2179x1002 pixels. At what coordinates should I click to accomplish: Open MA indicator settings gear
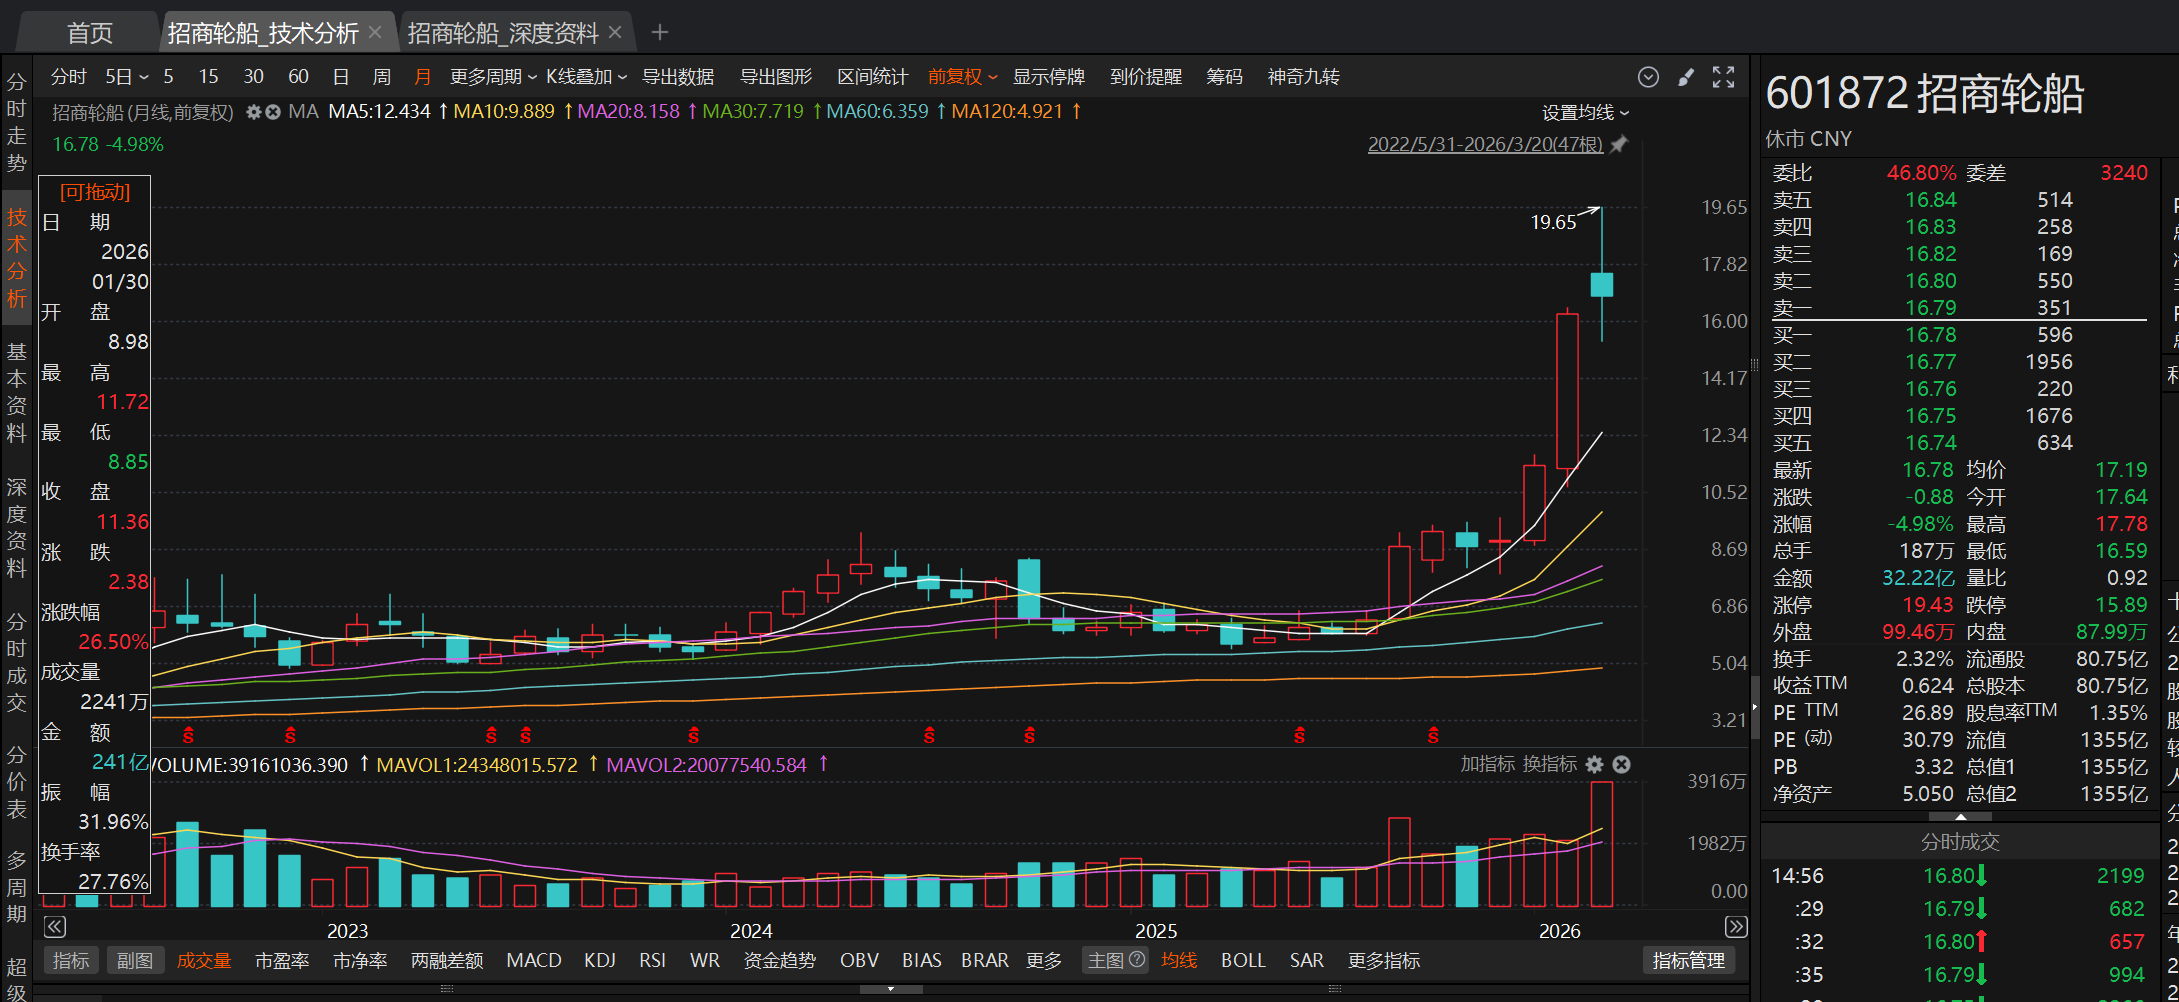click(253, 112)
